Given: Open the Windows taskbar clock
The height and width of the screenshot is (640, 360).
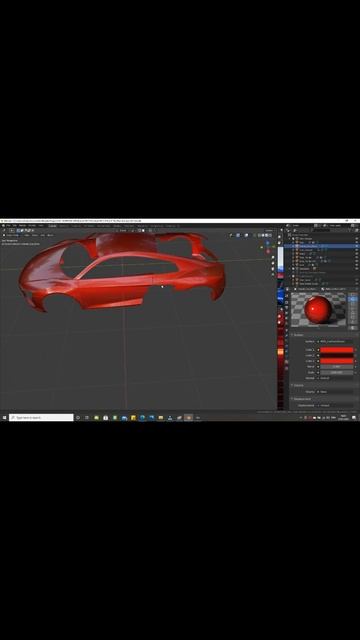Looking at the screenshot, I should [343, 417].
